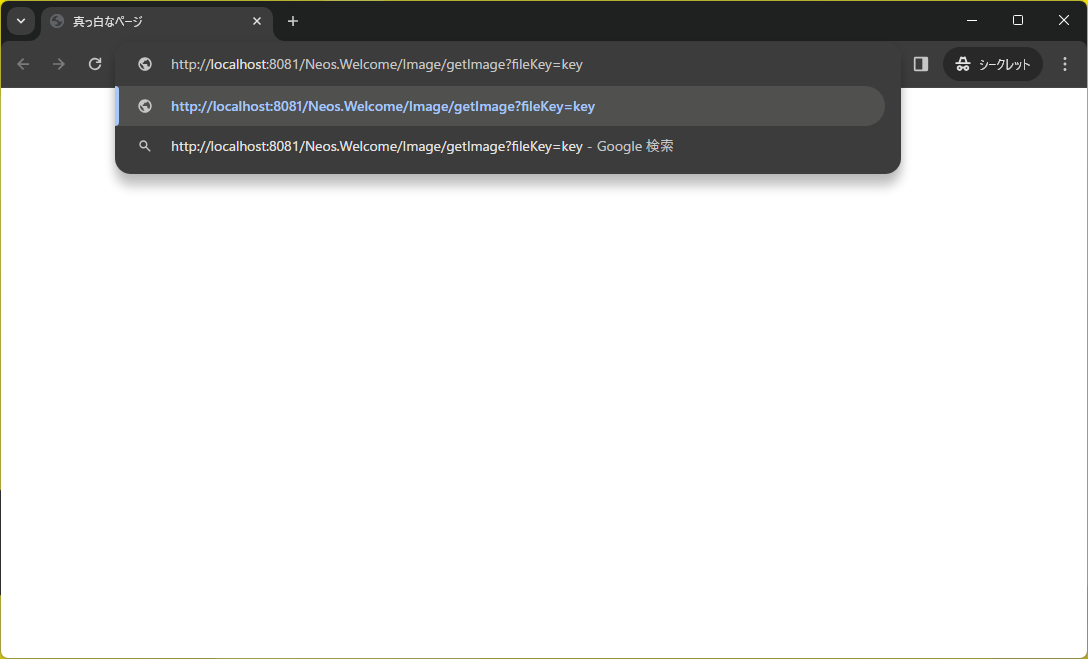Image resolution: width=1088 pixels, height=659 pixels.
Task: Open the tab search dropdown arrow
Action: 21,21
